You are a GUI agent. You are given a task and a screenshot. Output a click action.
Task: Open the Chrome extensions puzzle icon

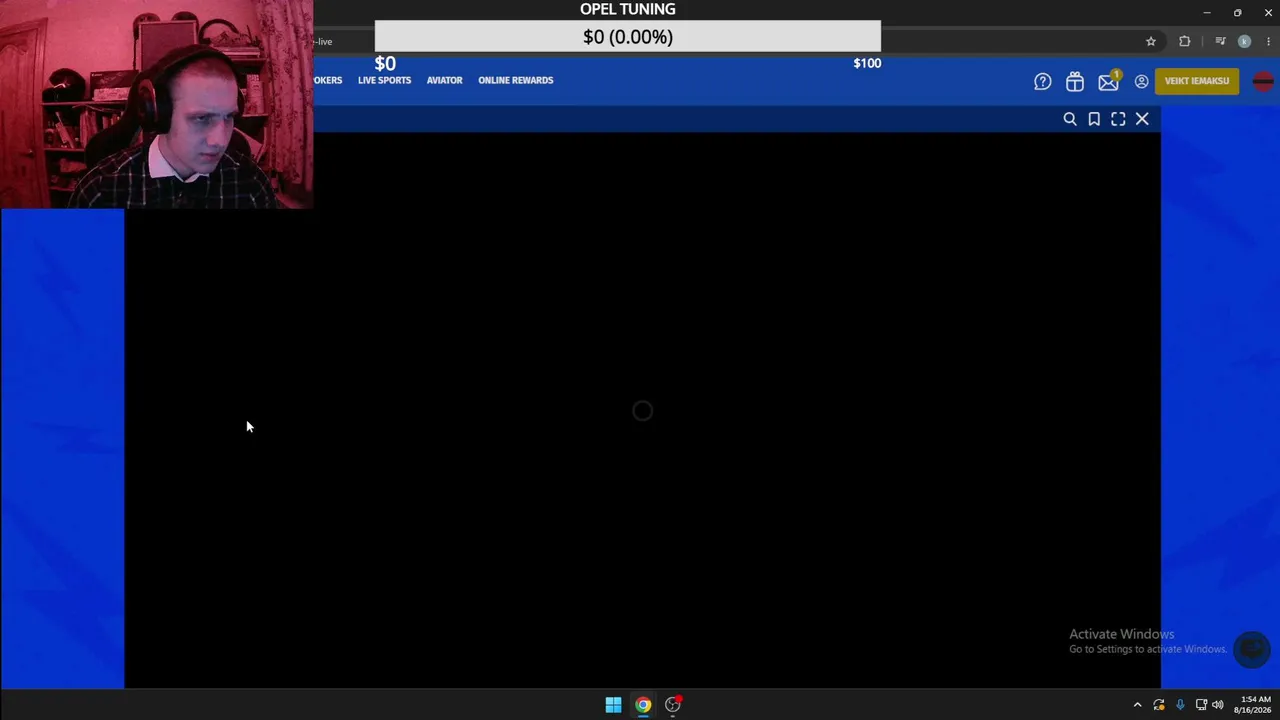point(1185,41)
